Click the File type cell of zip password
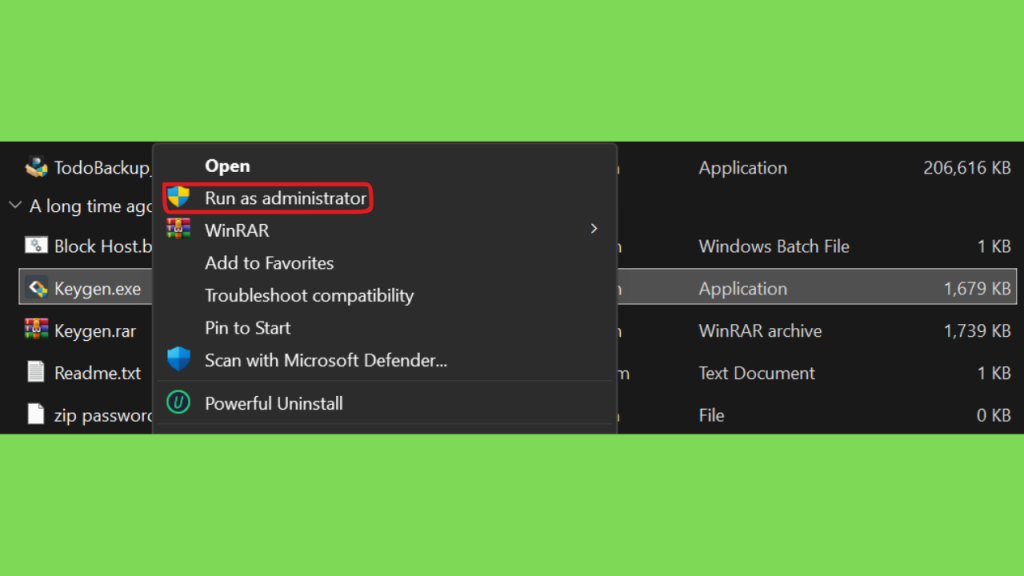Viewport: 1024px width, 576px height. tap(711, 415)
